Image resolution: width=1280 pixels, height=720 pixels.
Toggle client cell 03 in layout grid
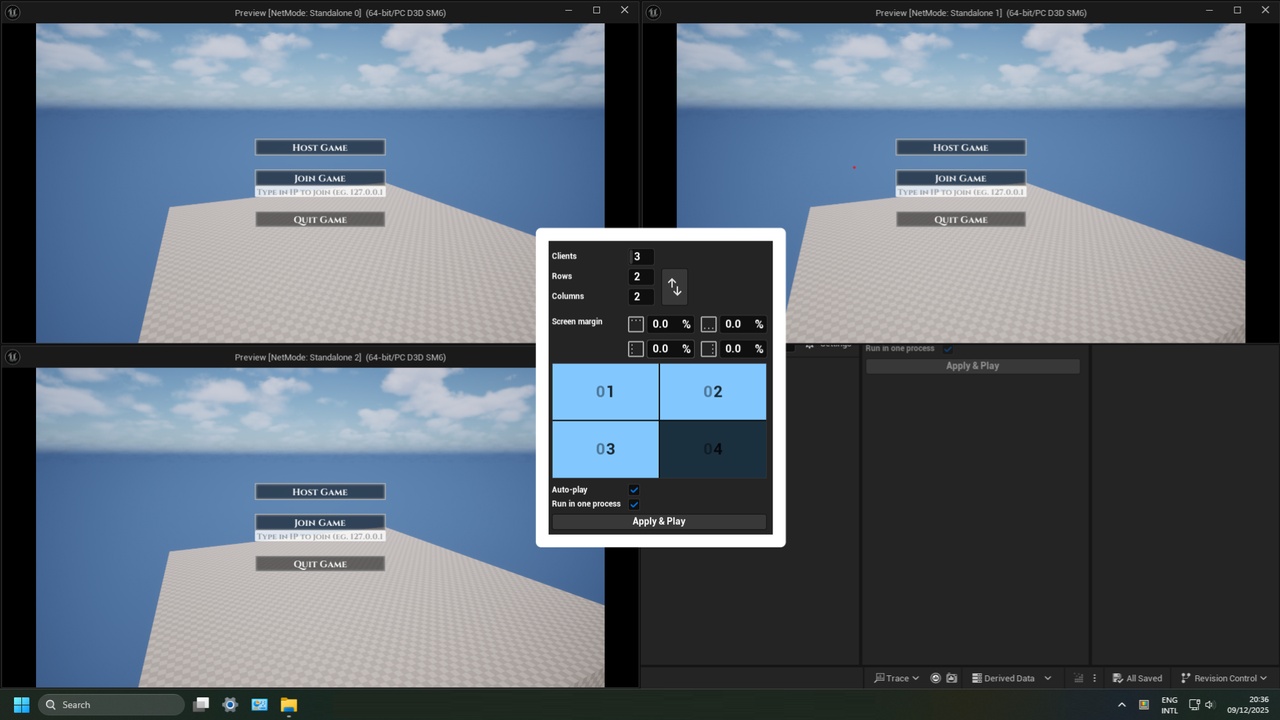tap(605, 449)
